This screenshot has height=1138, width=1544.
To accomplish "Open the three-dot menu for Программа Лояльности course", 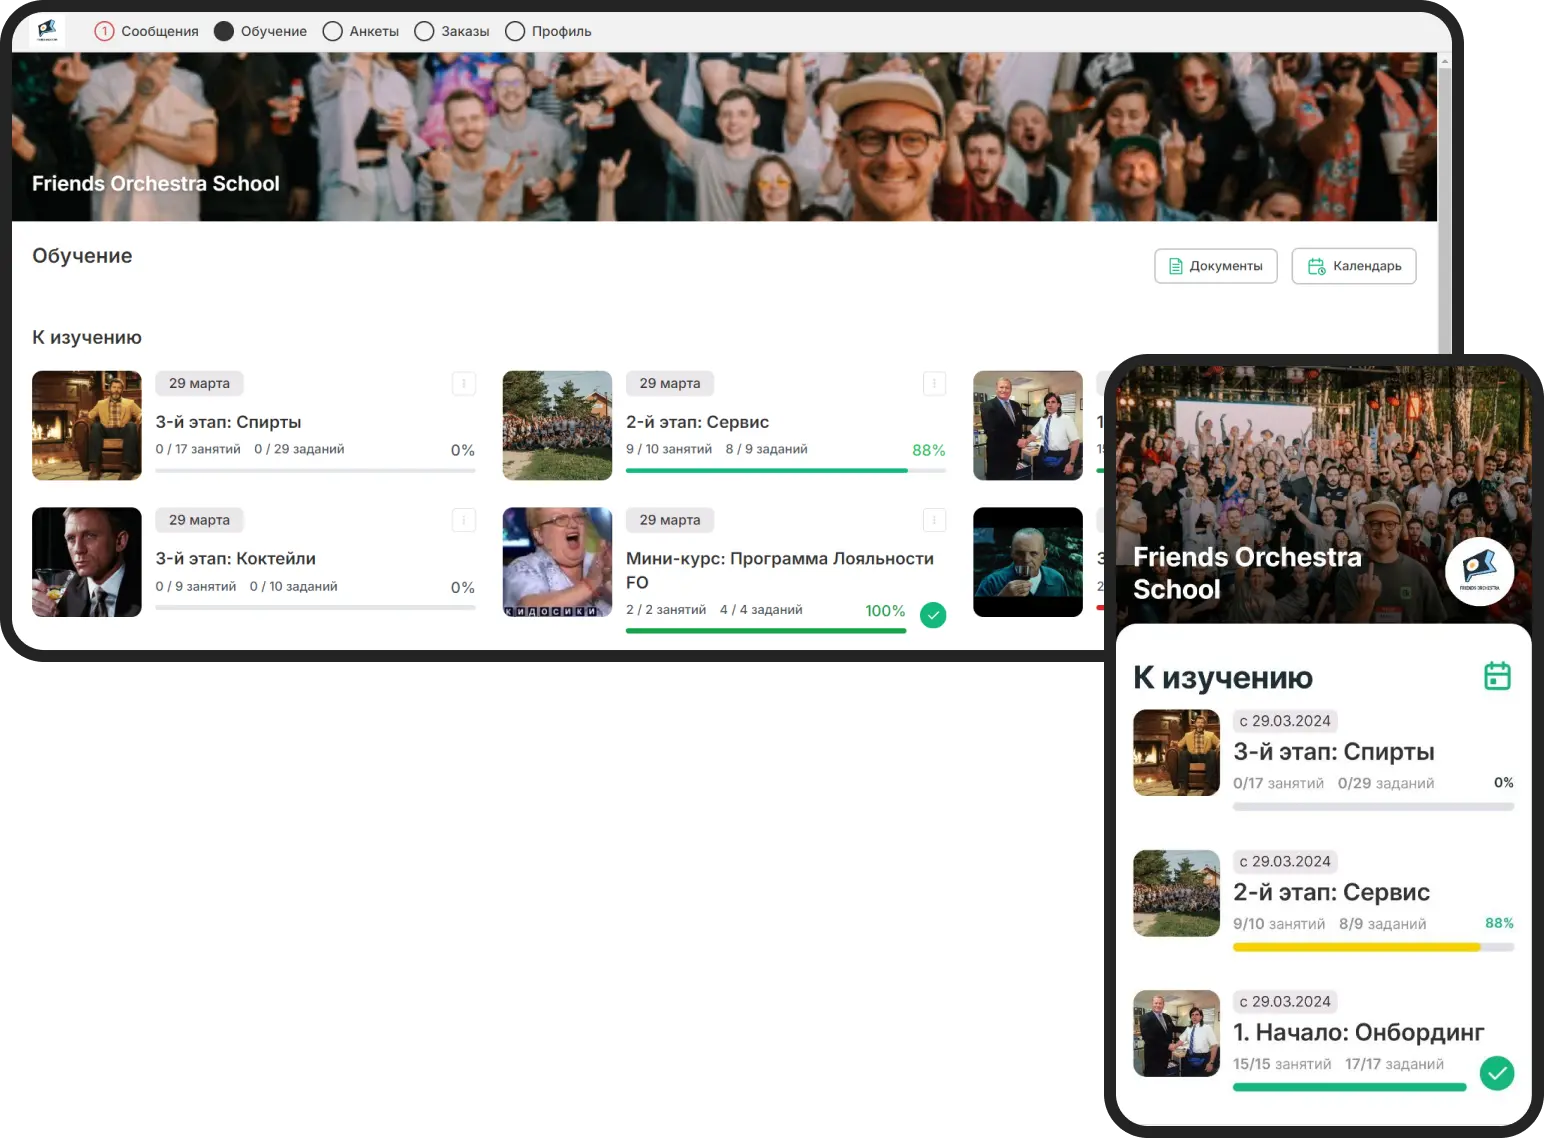I will pyautogui.click(x=934, y=520).
